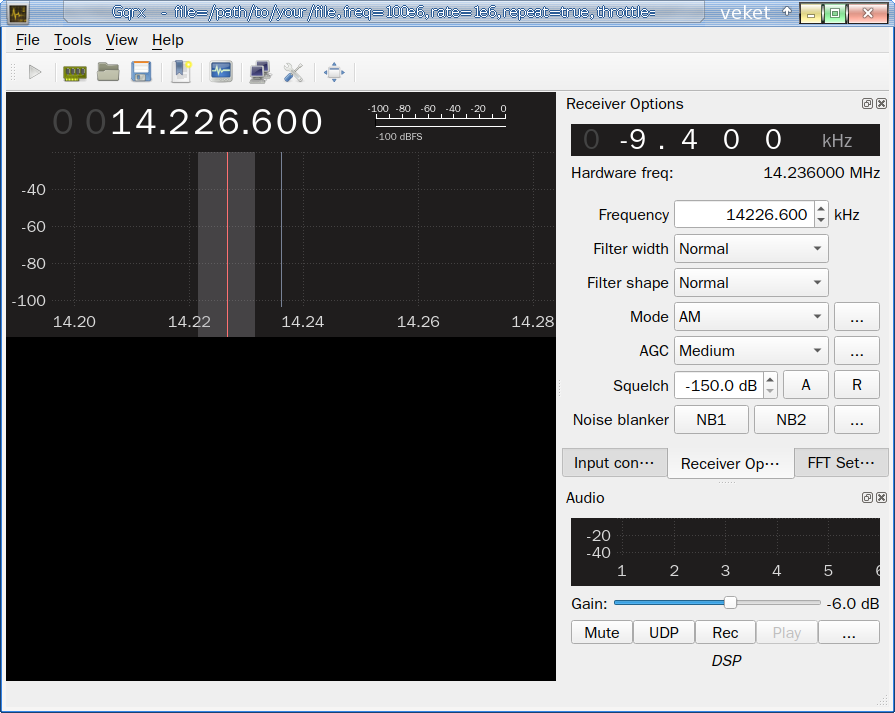Open the I/Q recording monitor icon
The width and height of the screenshot is (895, 713).
point(221,72)
